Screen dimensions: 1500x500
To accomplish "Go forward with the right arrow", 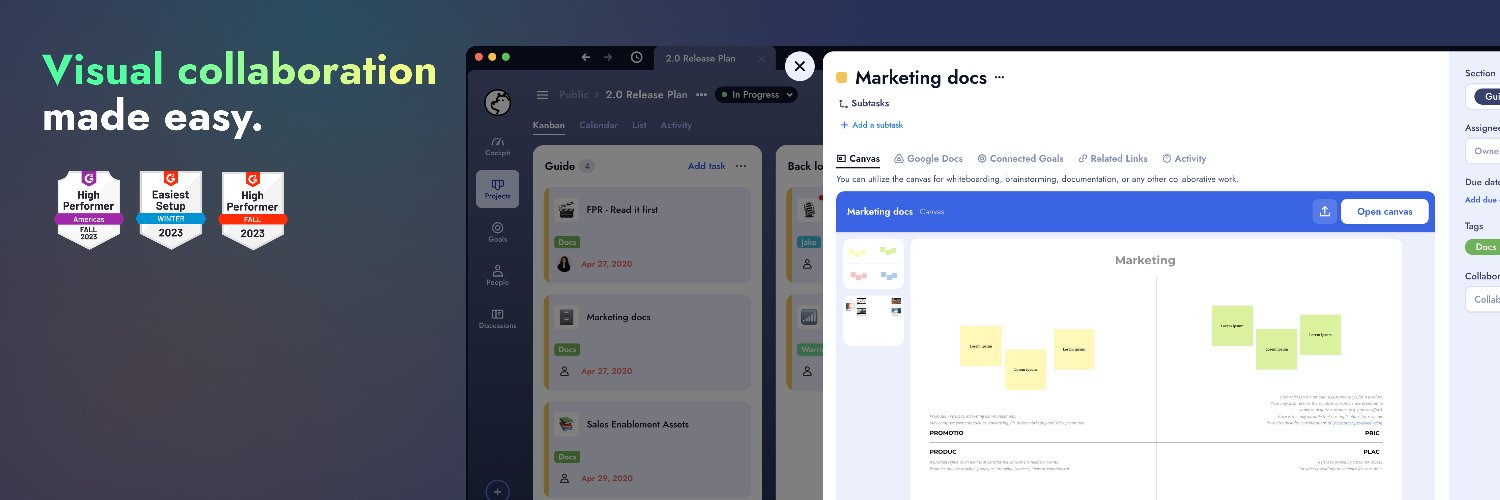I will point(607,58).
